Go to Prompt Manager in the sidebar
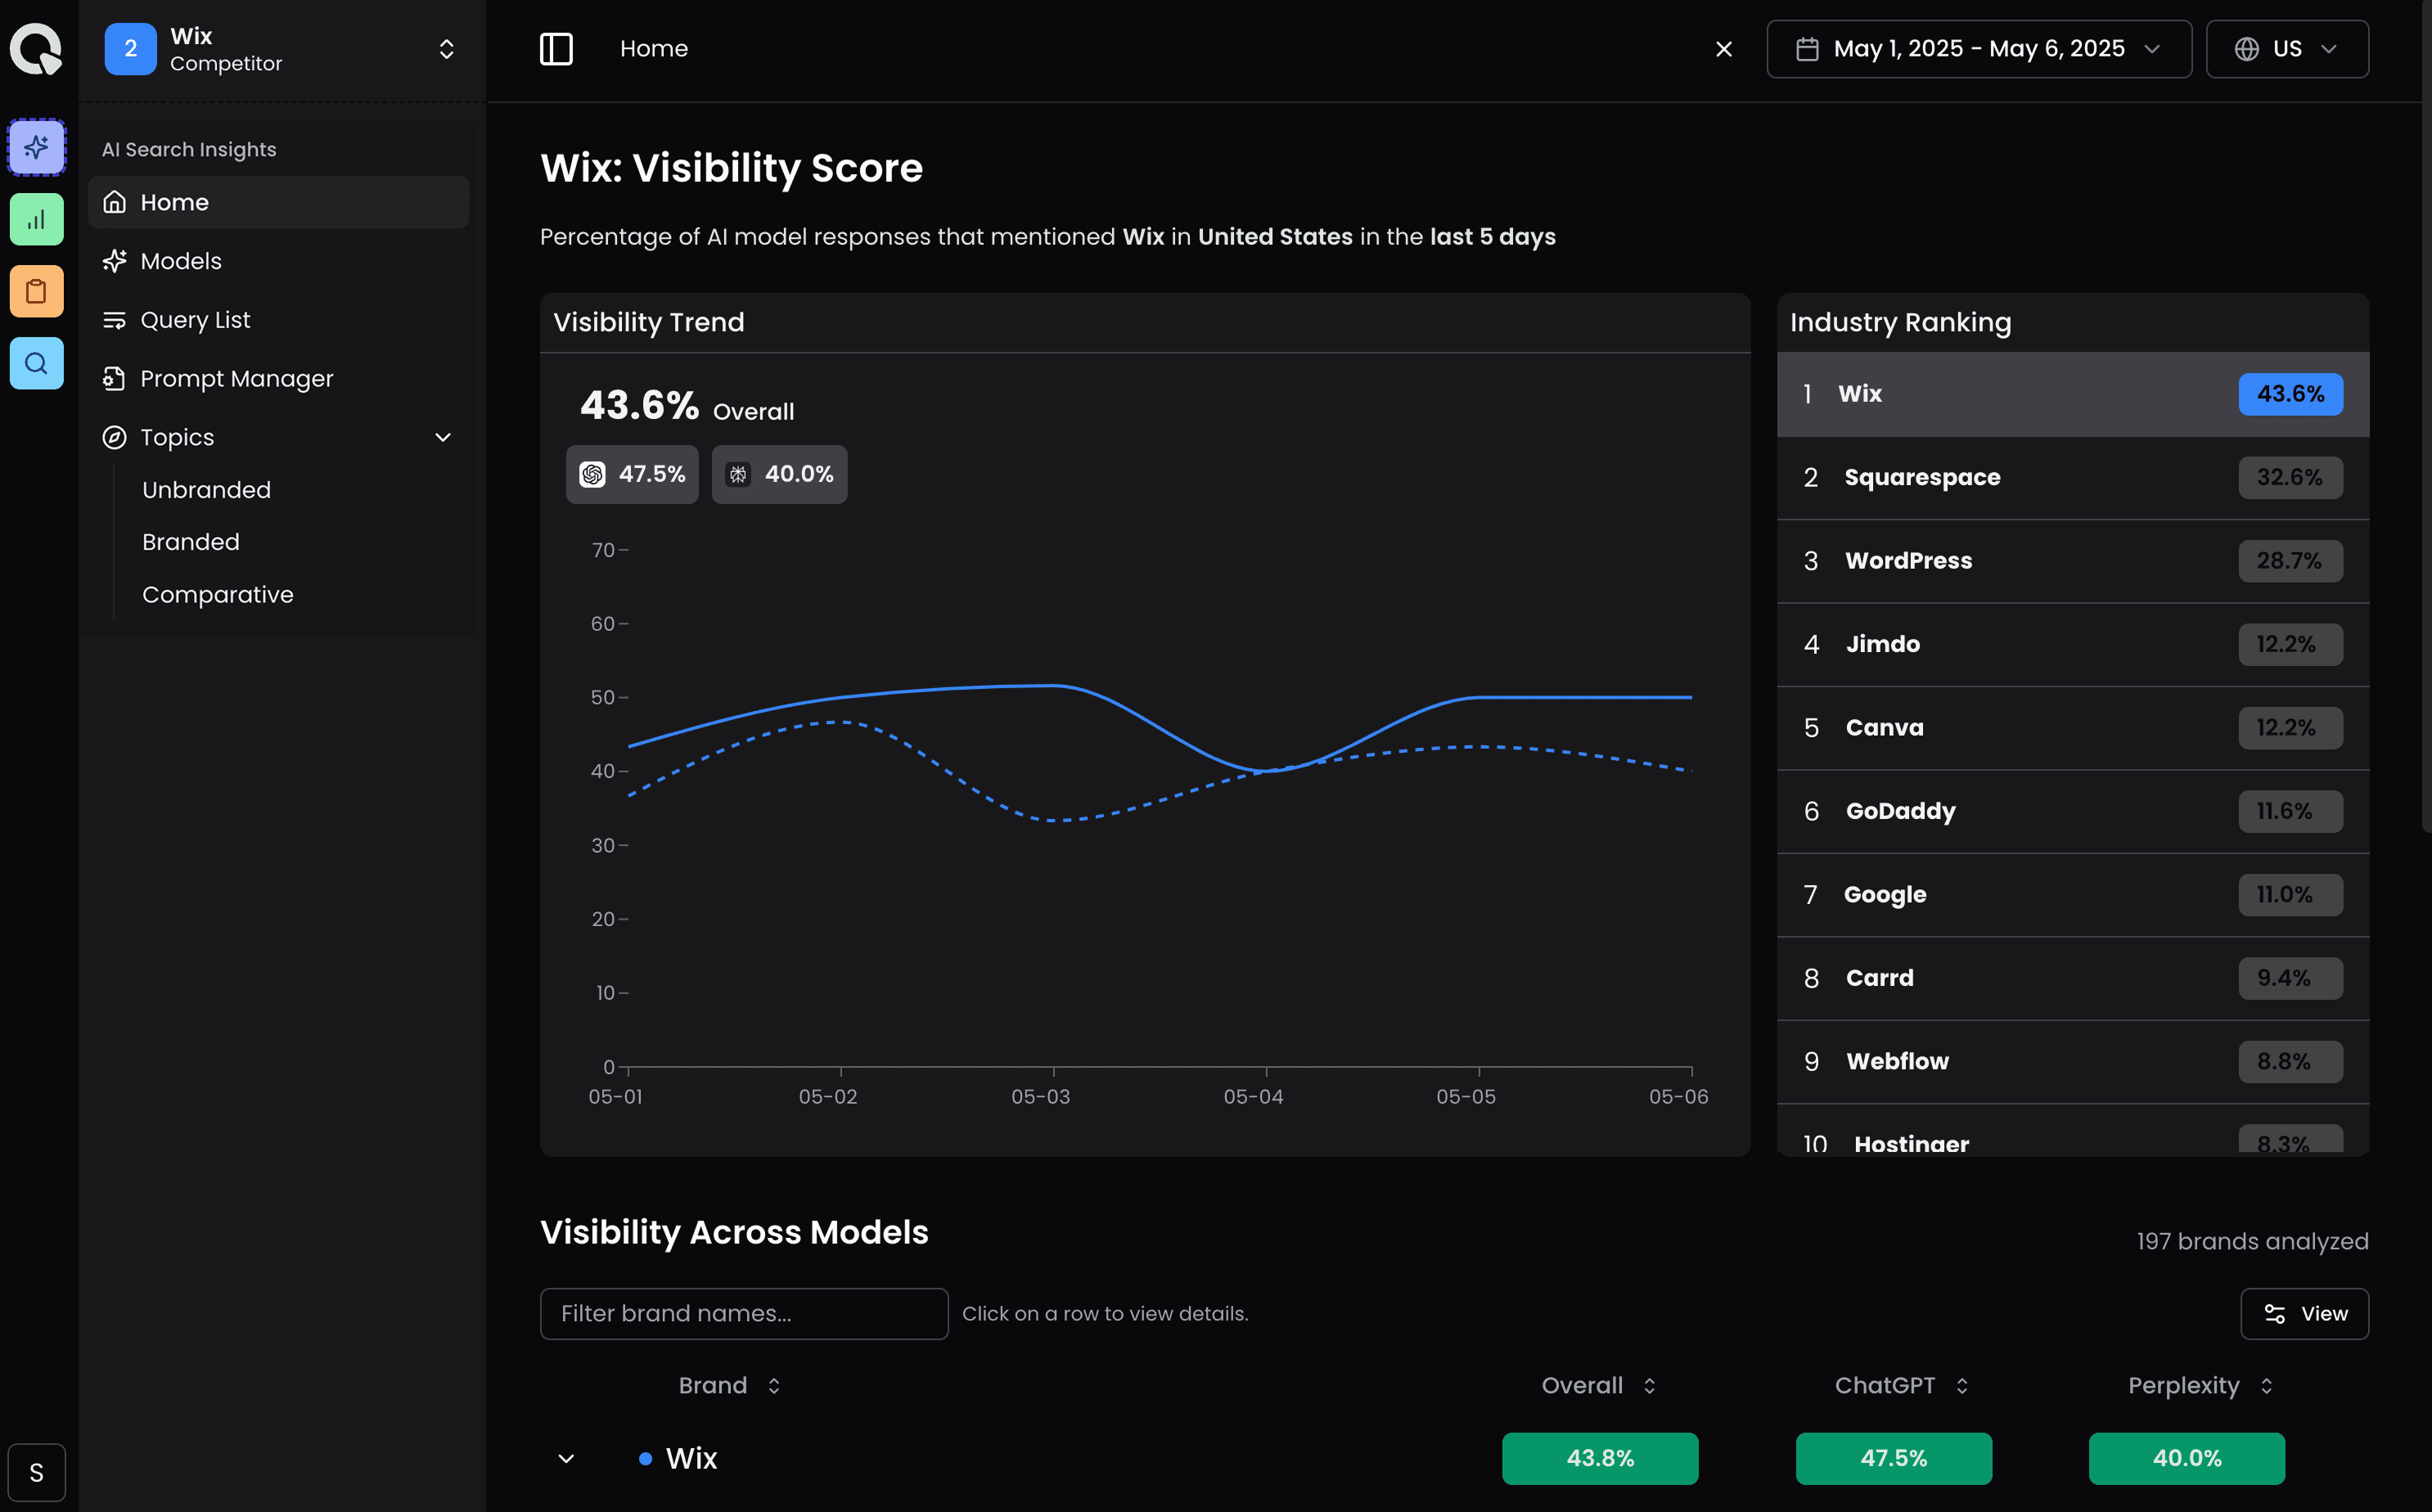2432x1512 pixels. click(x=236, y=379)
